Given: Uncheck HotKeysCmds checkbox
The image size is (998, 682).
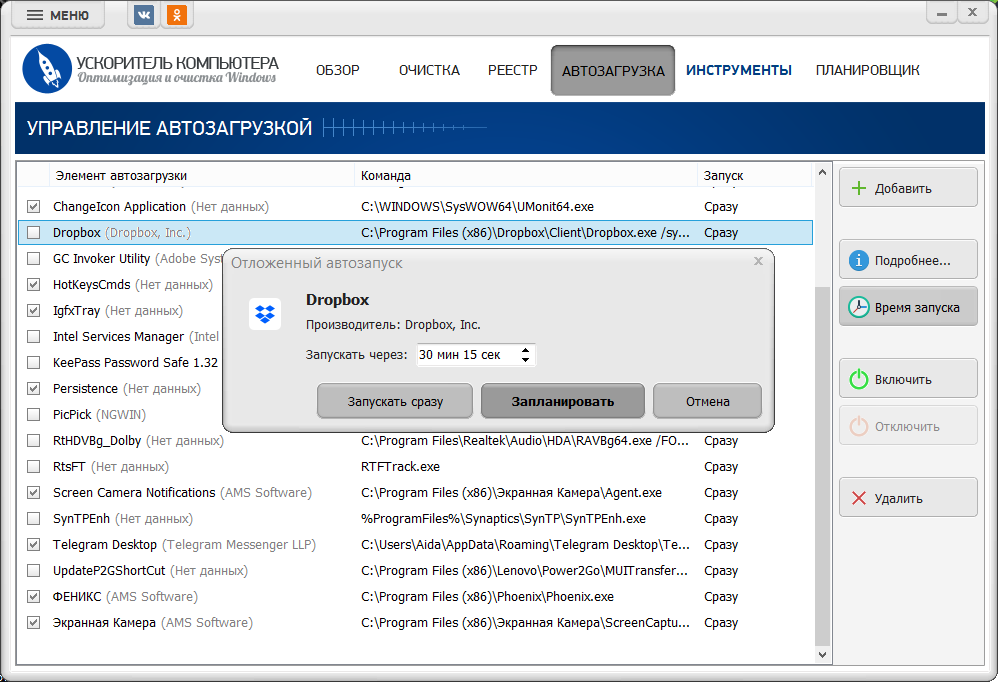Looking at the screenshot, I should click(34, 284).
